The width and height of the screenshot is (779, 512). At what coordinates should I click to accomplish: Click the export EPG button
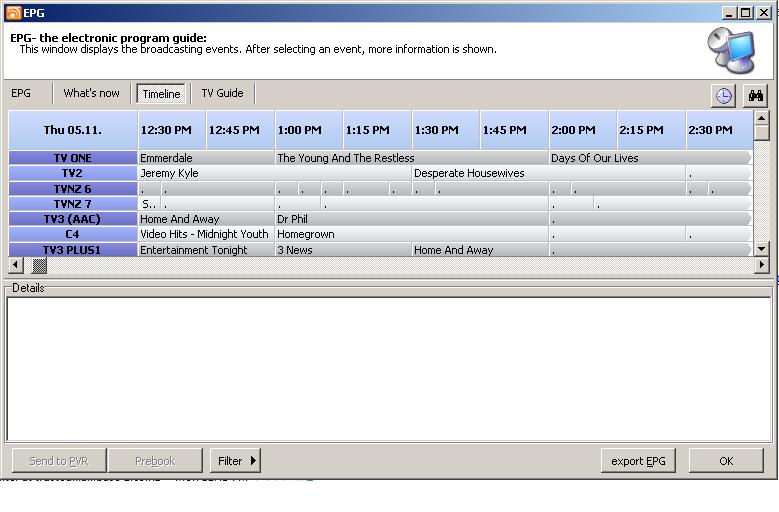point(638,461)
